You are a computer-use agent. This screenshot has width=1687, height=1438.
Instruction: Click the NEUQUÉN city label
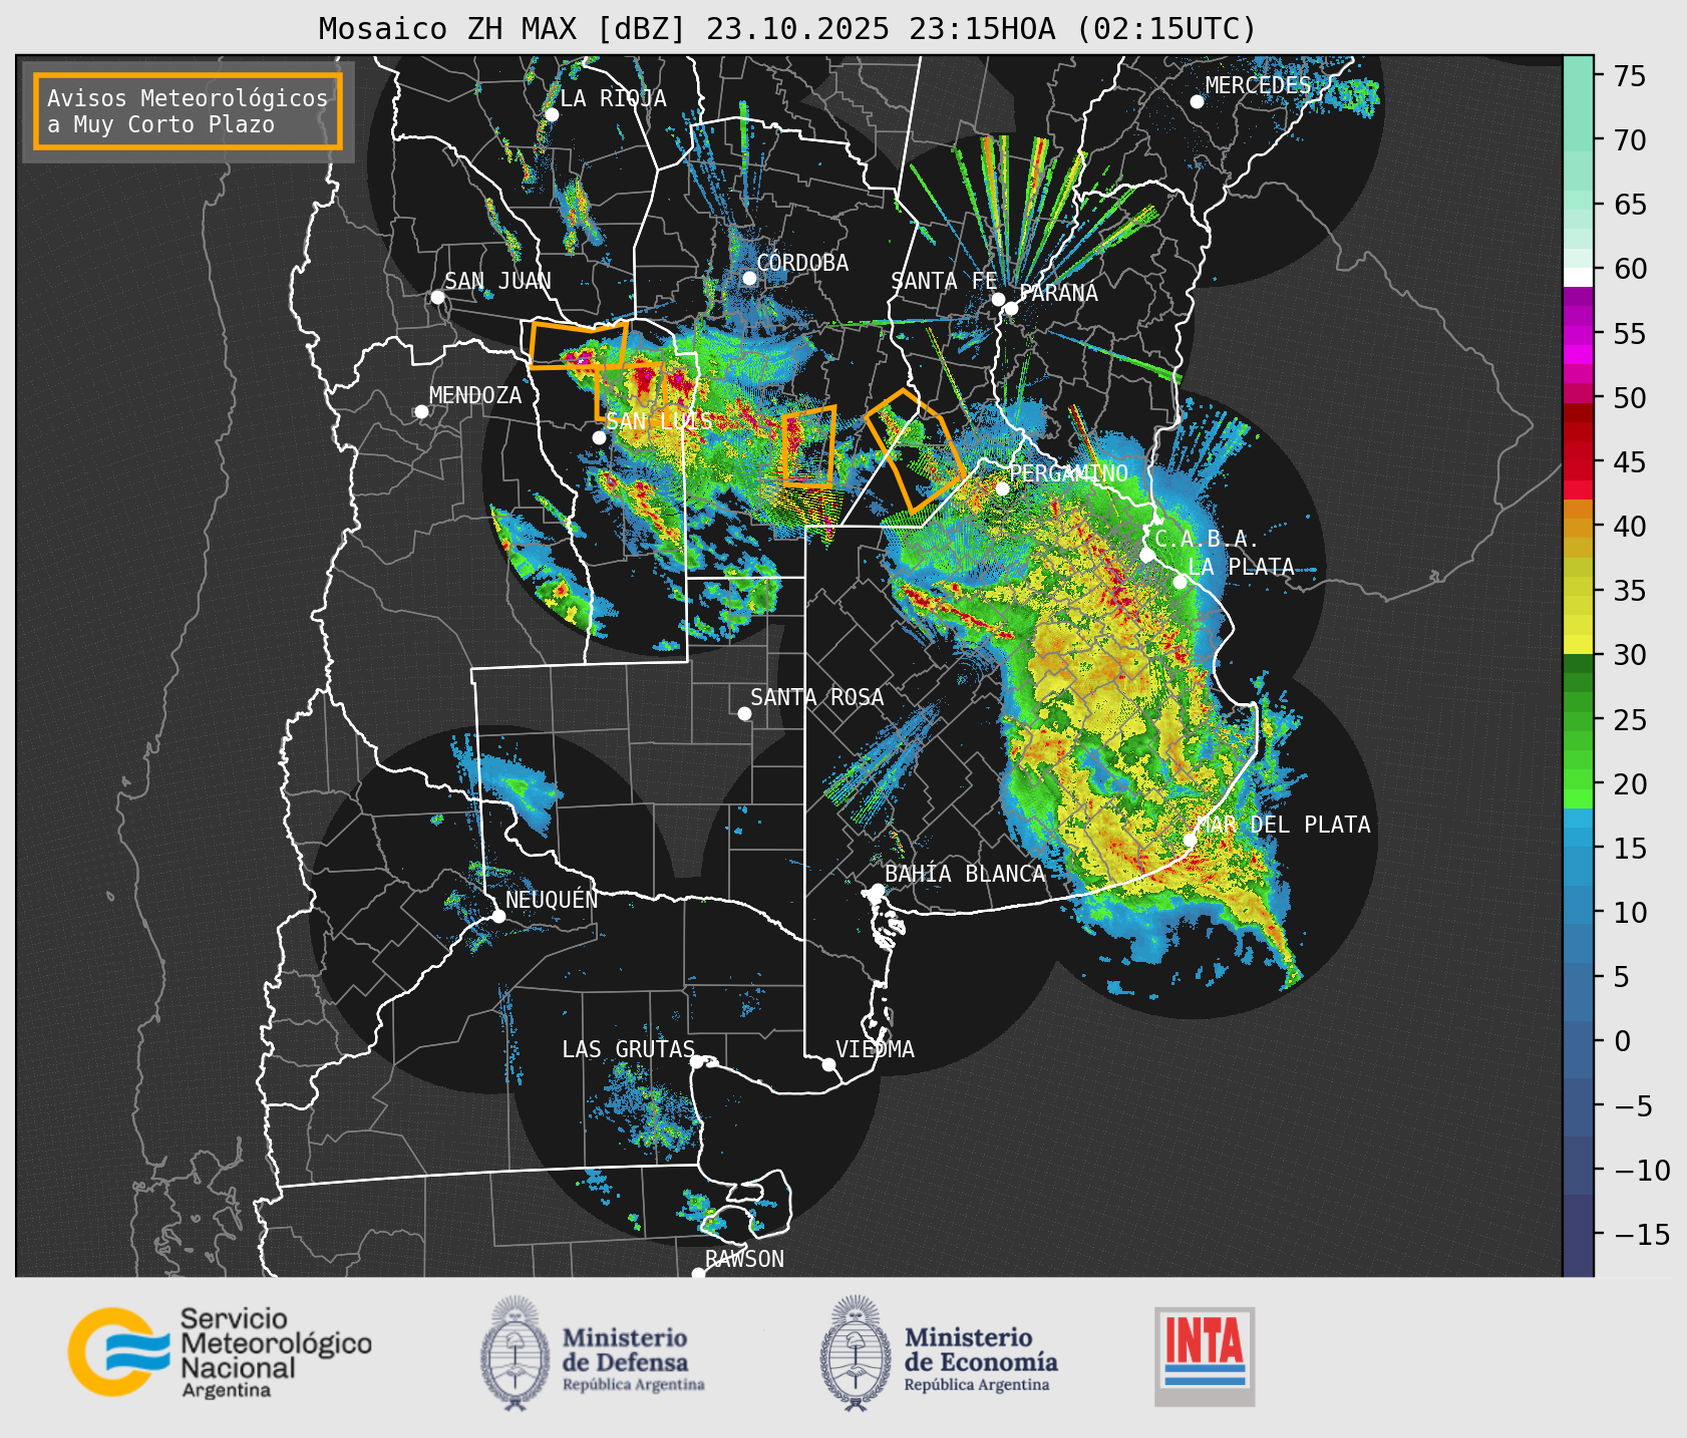tap(551, 899)
